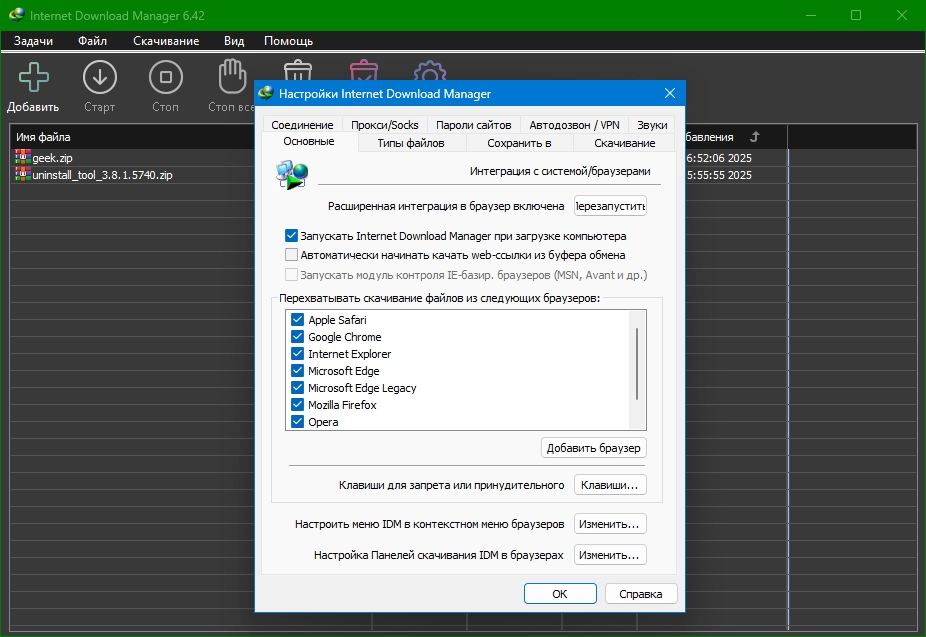Click the Добавить браузер button
Image resolution: width=926 pixels, height=637 pixels.
(594, 448)
